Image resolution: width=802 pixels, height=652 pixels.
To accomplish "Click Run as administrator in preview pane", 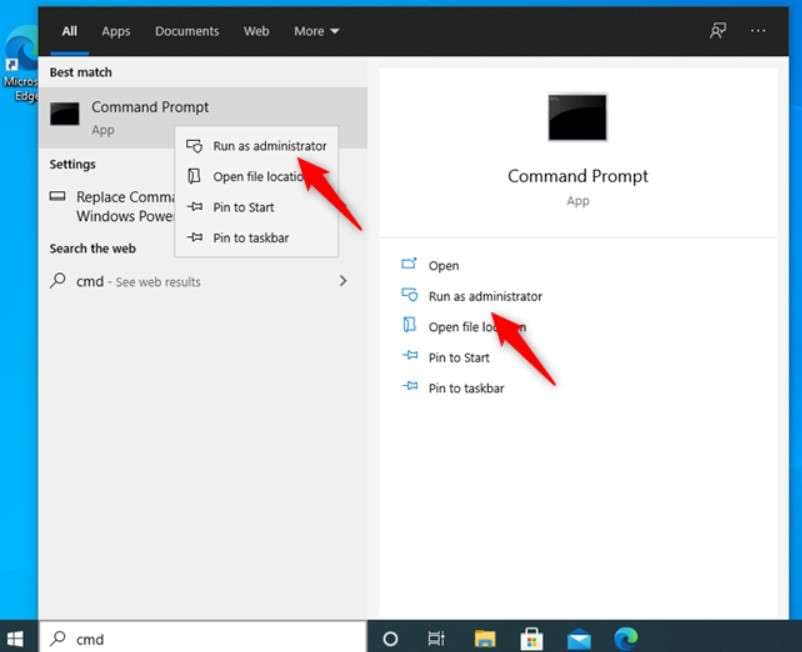I will (x=485, y=297).
